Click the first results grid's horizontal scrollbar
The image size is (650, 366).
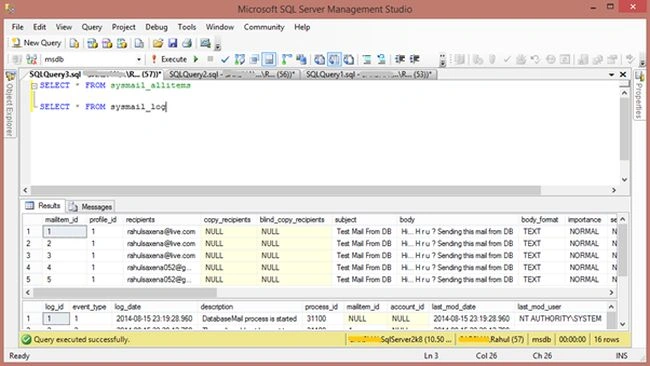click(125, 293)
